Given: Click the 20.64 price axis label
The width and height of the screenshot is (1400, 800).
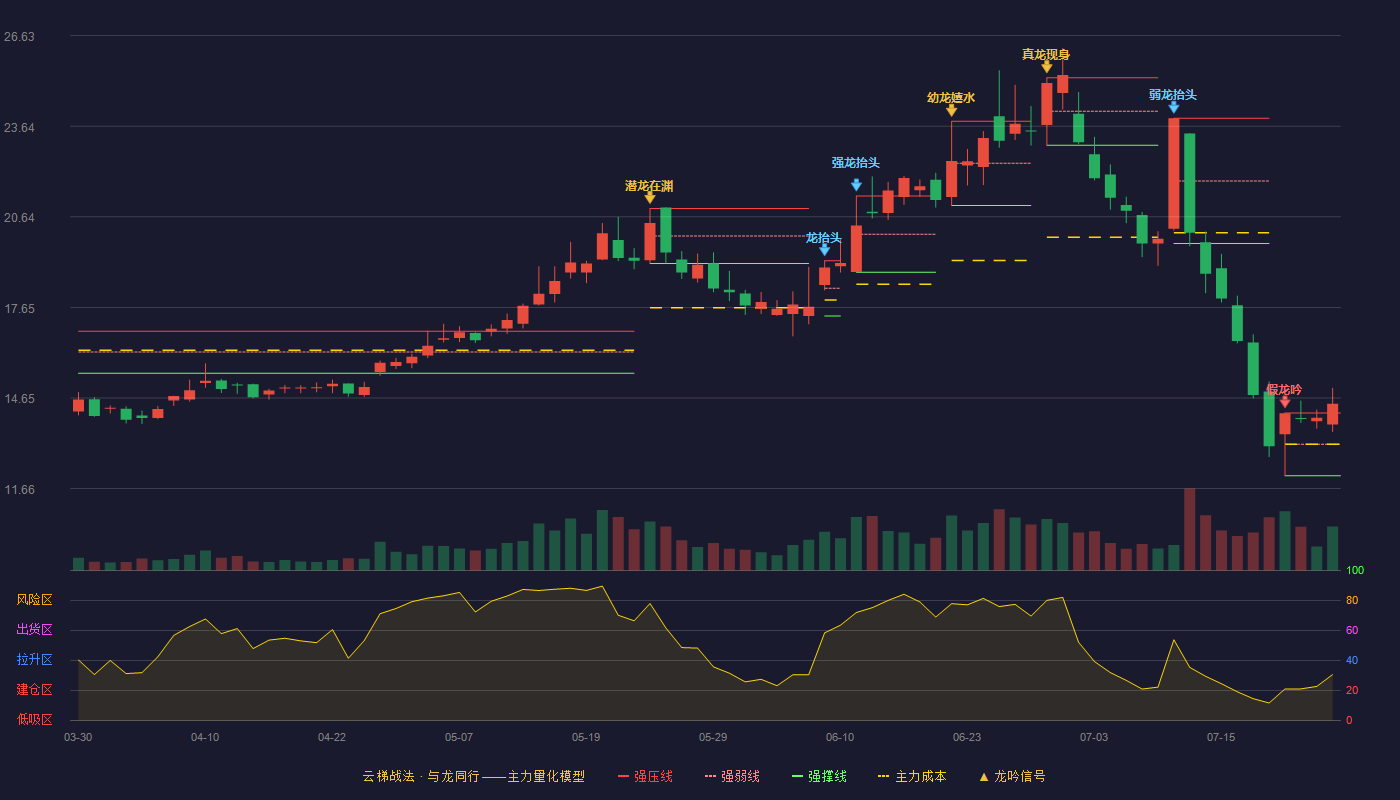Looking at the screenshot, I should click(19, 218).
